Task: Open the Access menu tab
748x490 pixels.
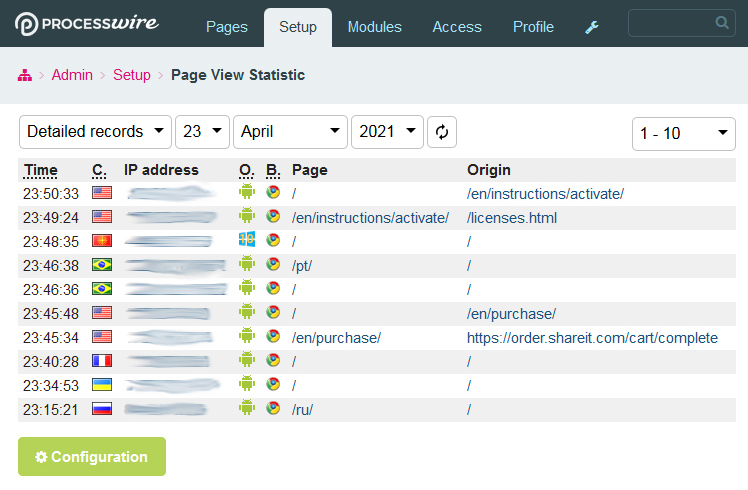Action: [x=457, y=27]
